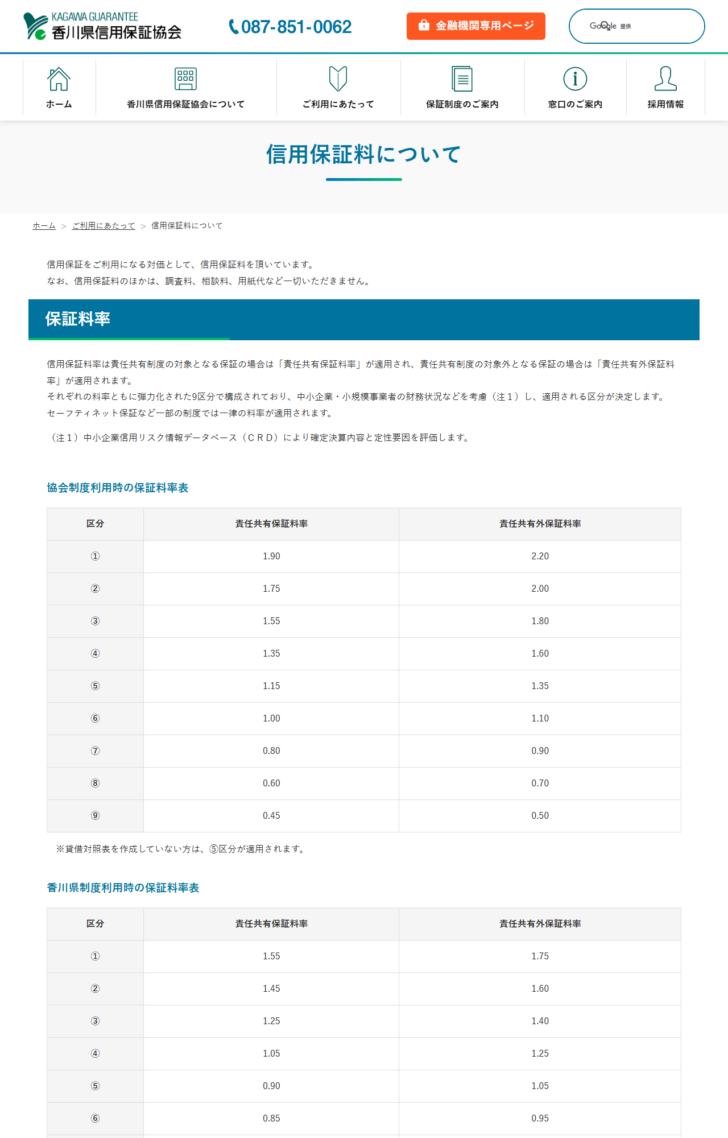Open 香川県信用保証協会について menu

(186, 105)
